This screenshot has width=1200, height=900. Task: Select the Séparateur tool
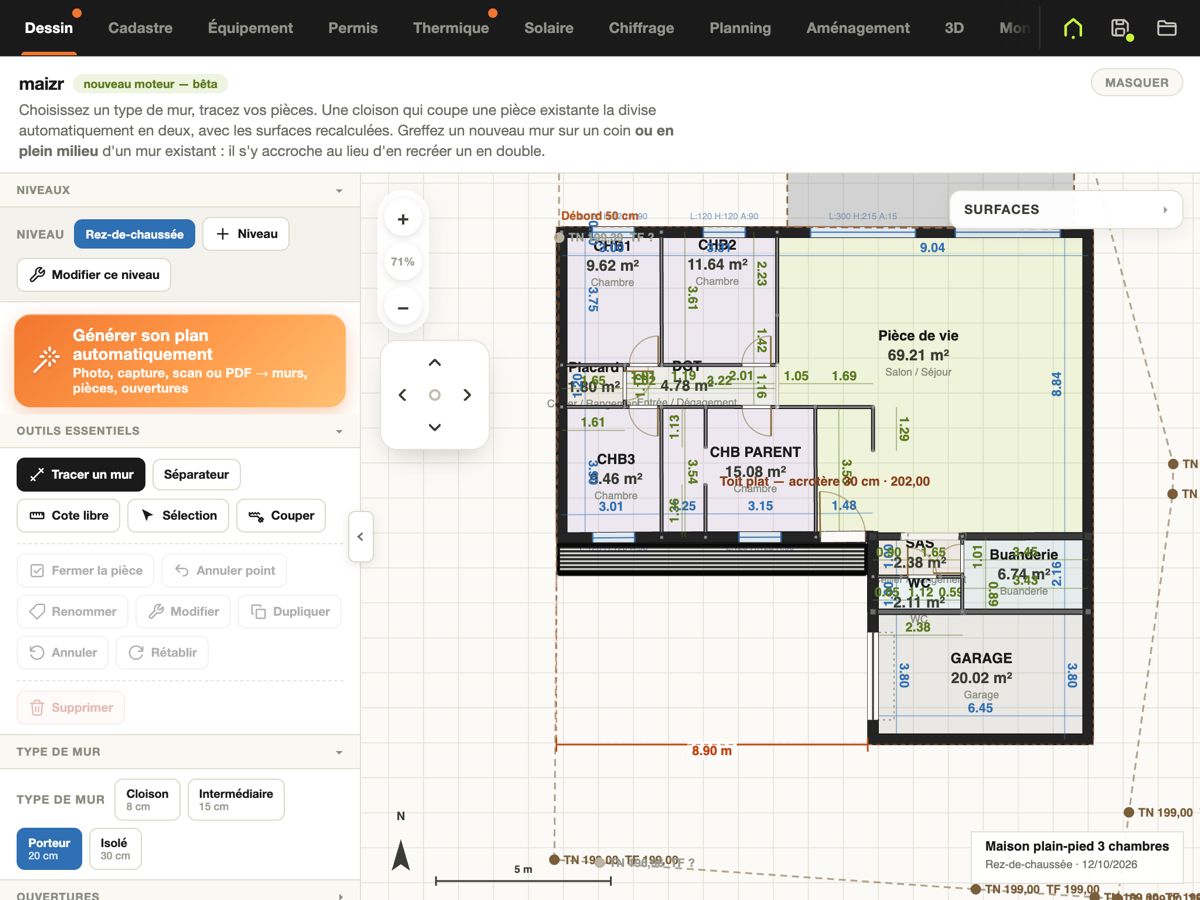(196, 475)
